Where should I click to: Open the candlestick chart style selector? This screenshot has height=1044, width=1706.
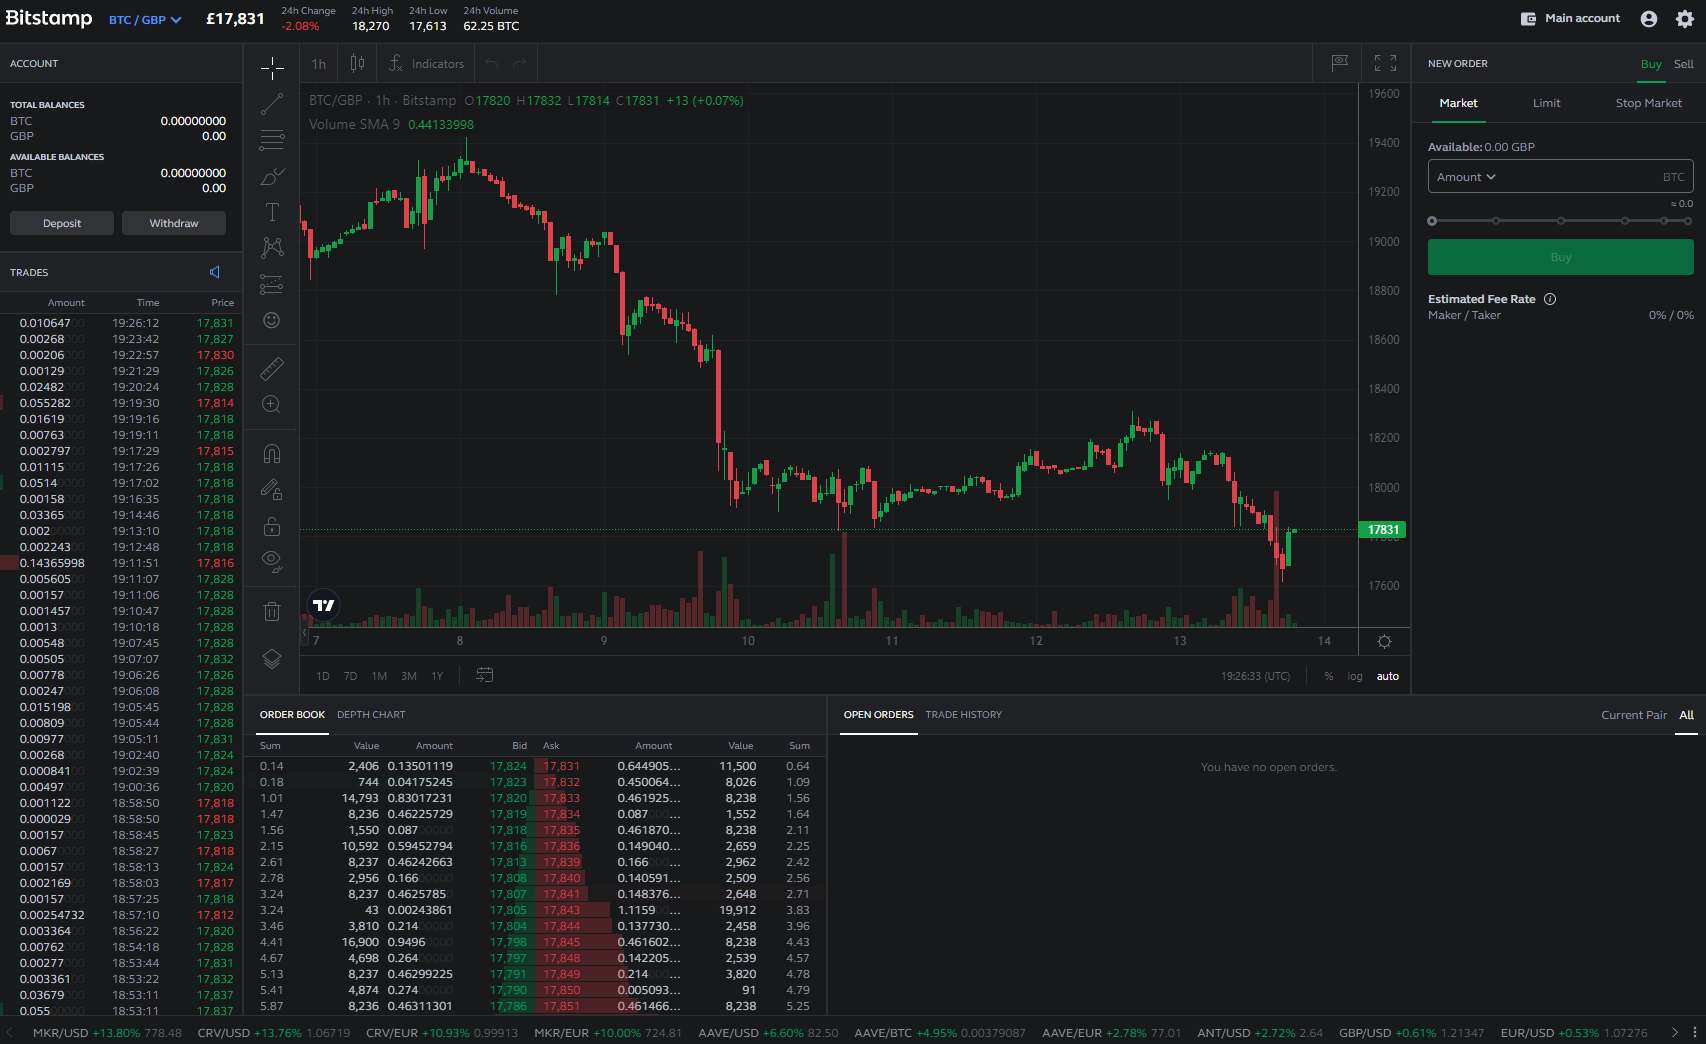click(357, 64)
